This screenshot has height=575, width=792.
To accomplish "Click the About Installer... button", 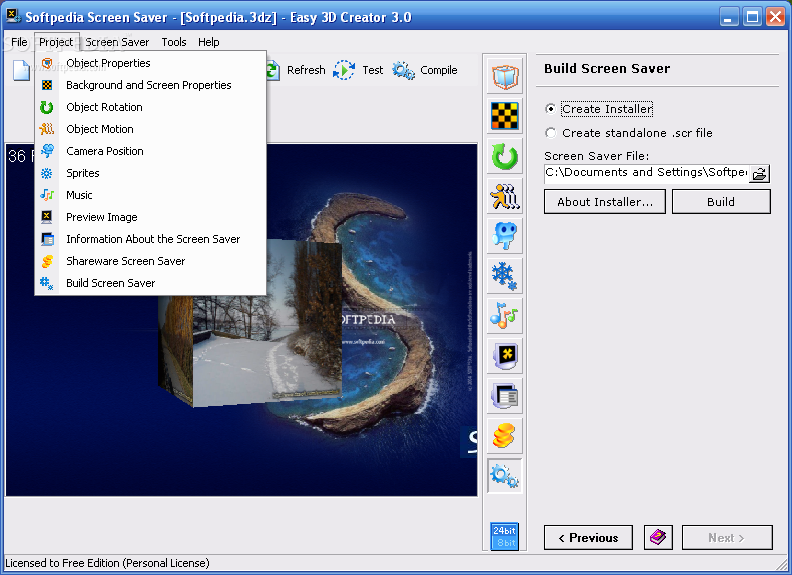I will (x=605, y=202).
